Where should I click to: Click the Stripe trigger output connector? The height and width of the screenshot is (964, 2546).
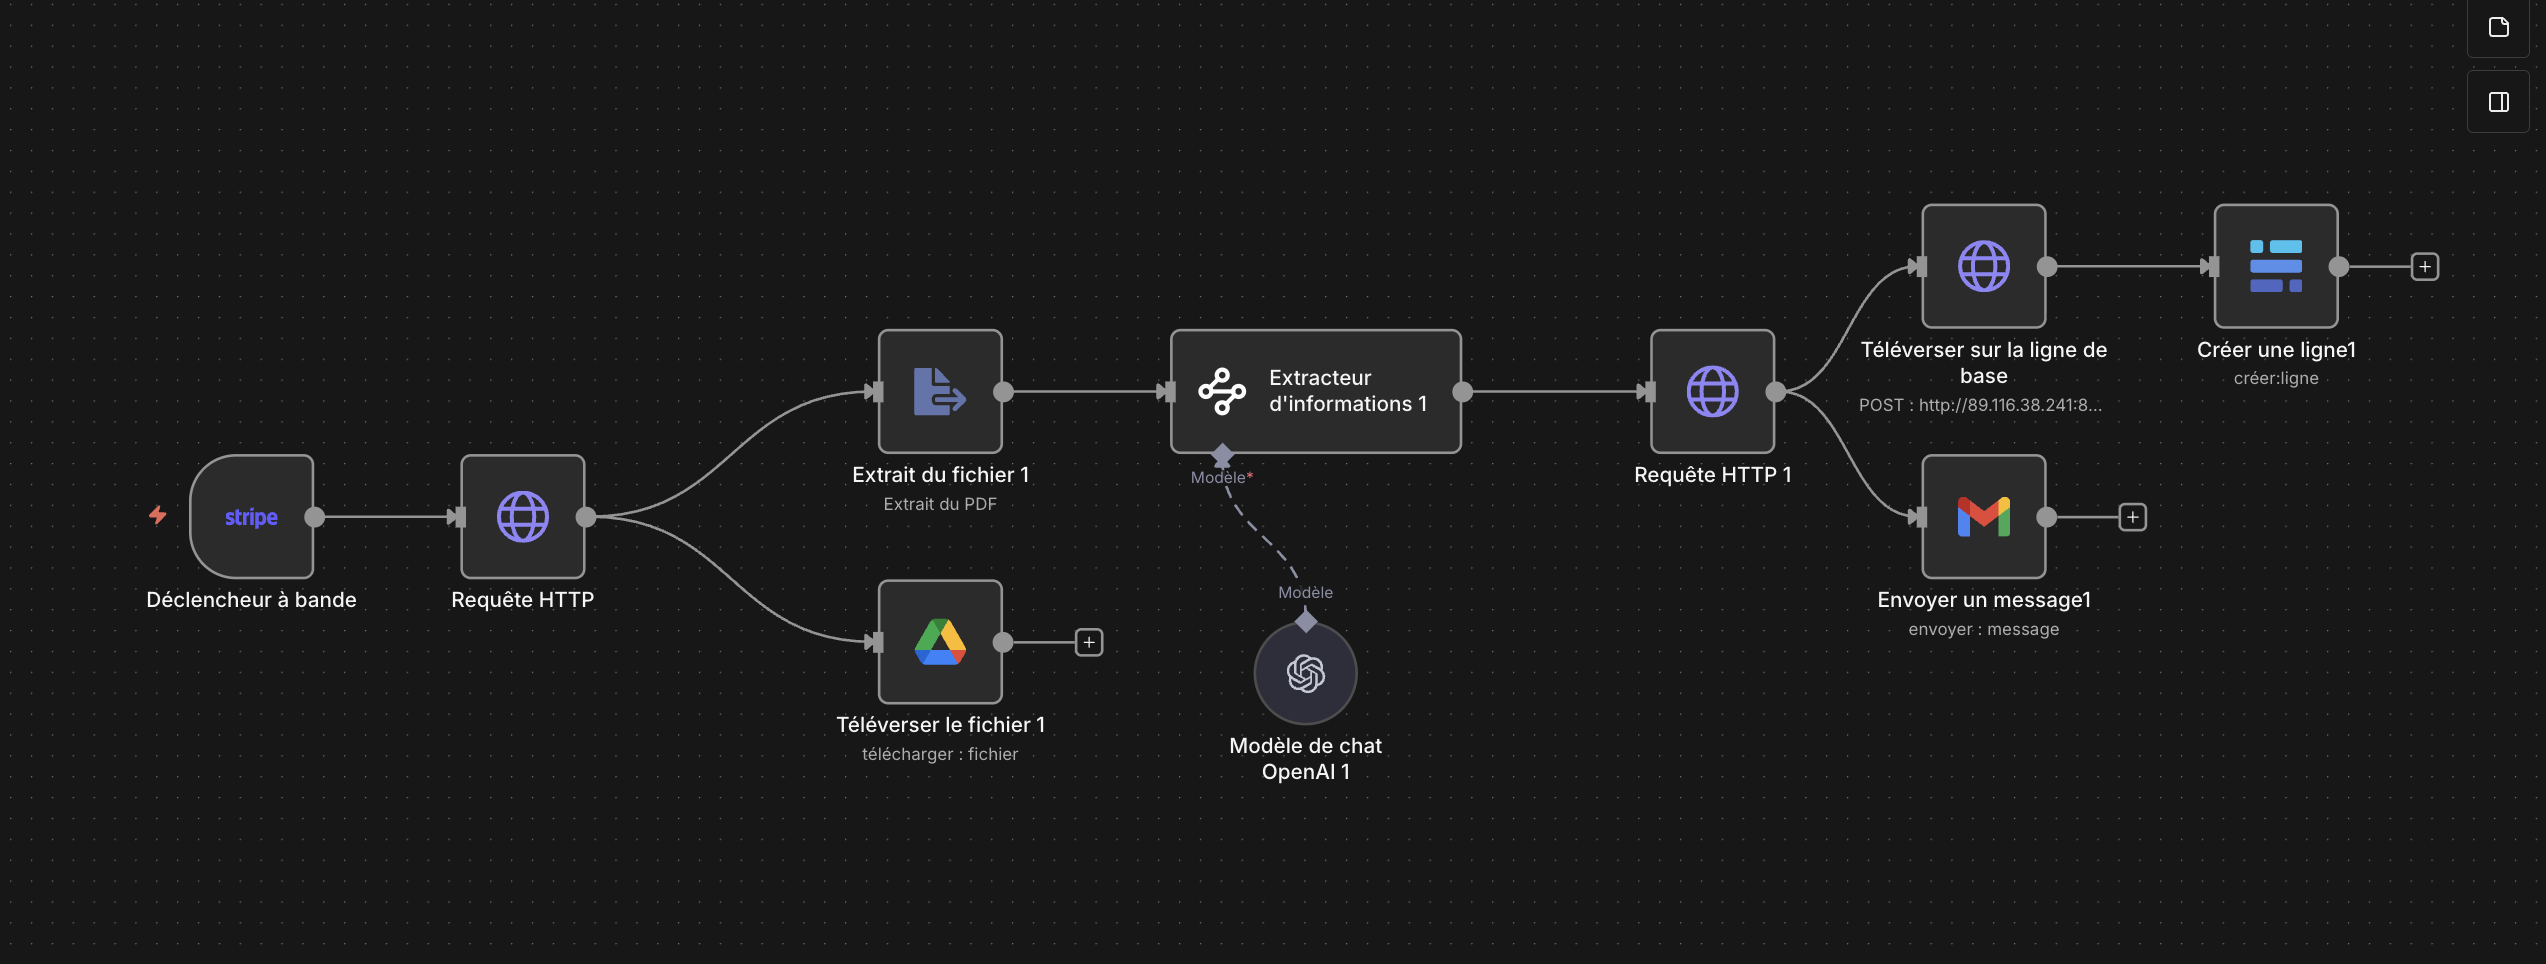tap(315, 517)
